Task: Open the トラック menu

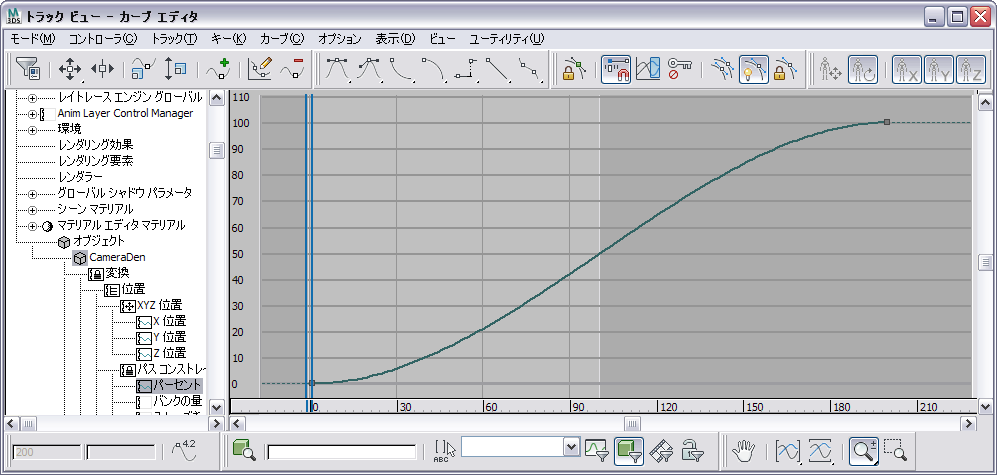Action: click(x=174, y=39)
